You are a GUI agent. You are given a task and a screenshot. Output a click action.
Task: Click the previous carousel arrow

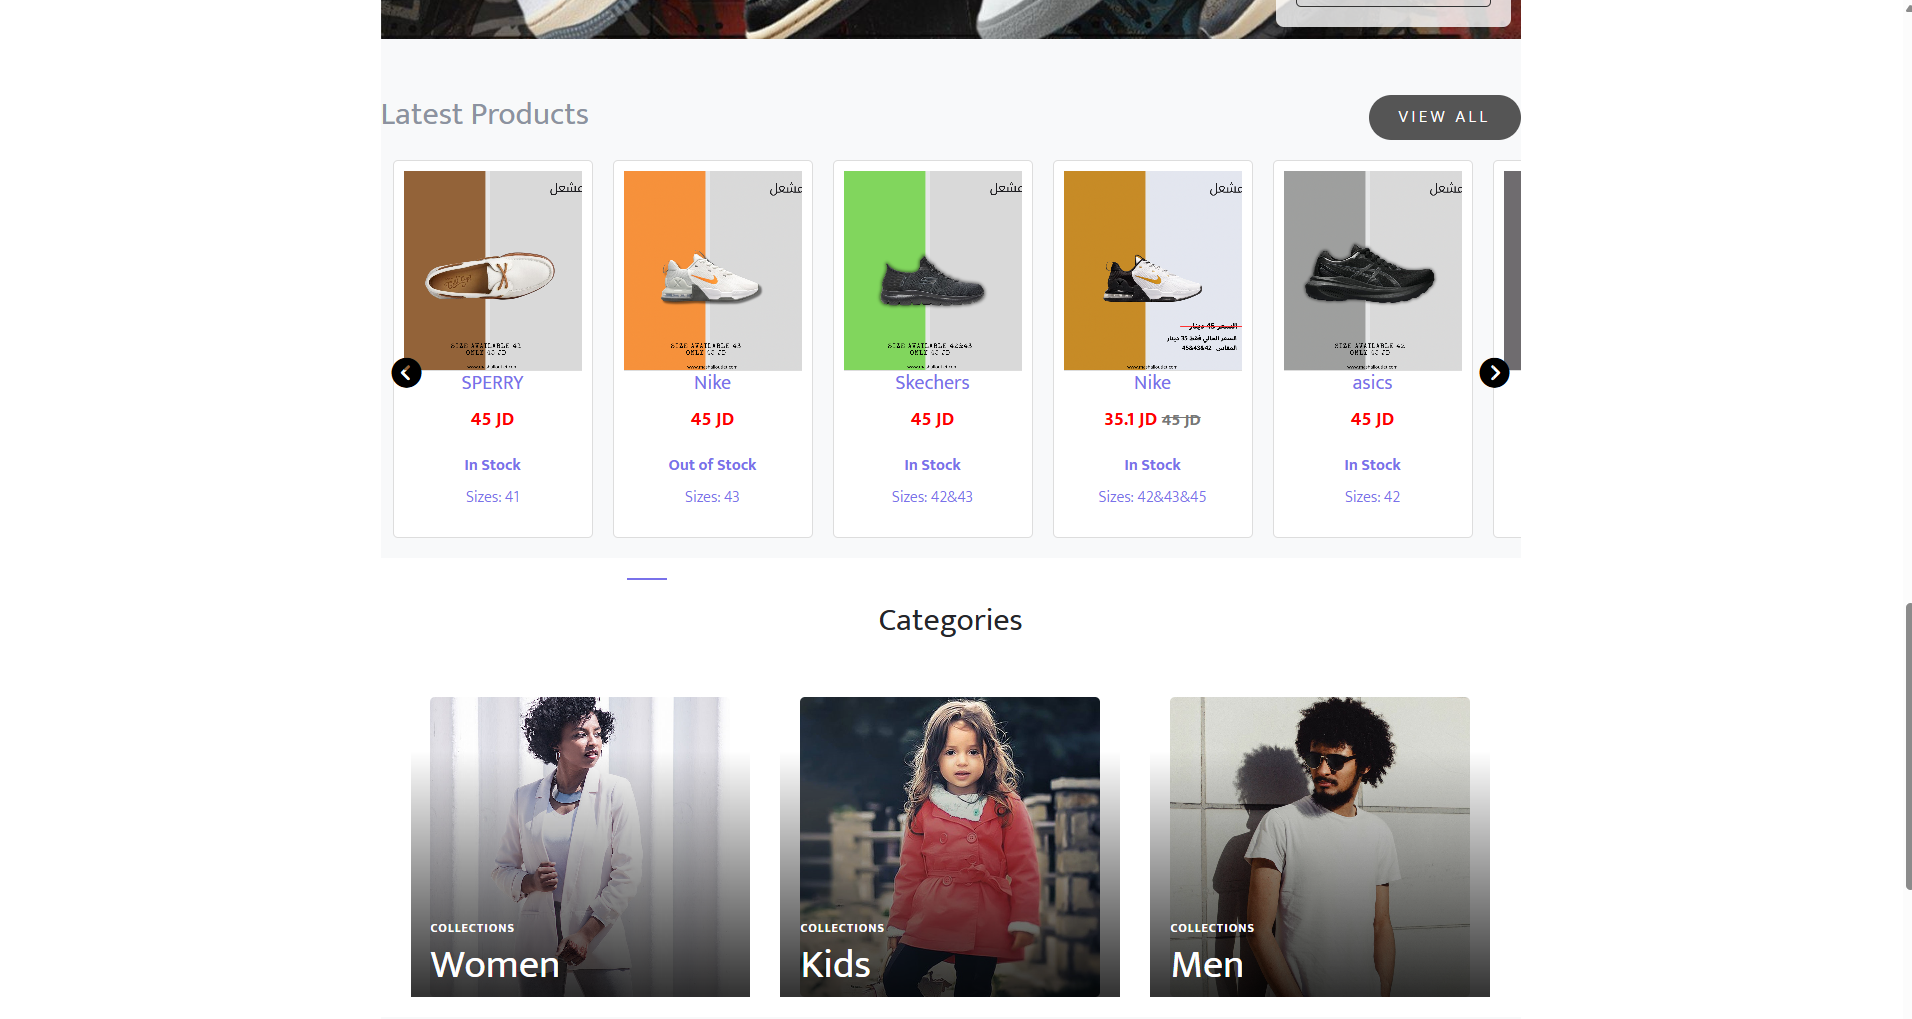click(406, 373)
